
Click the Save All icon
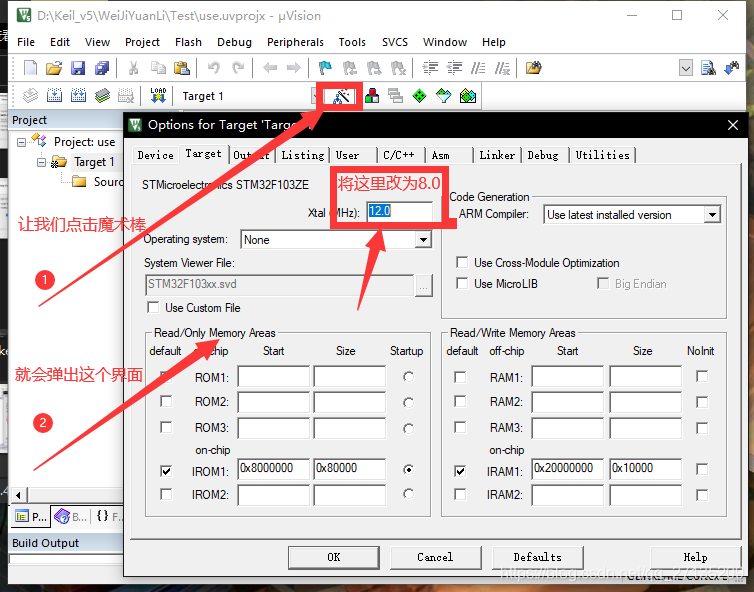102,68
